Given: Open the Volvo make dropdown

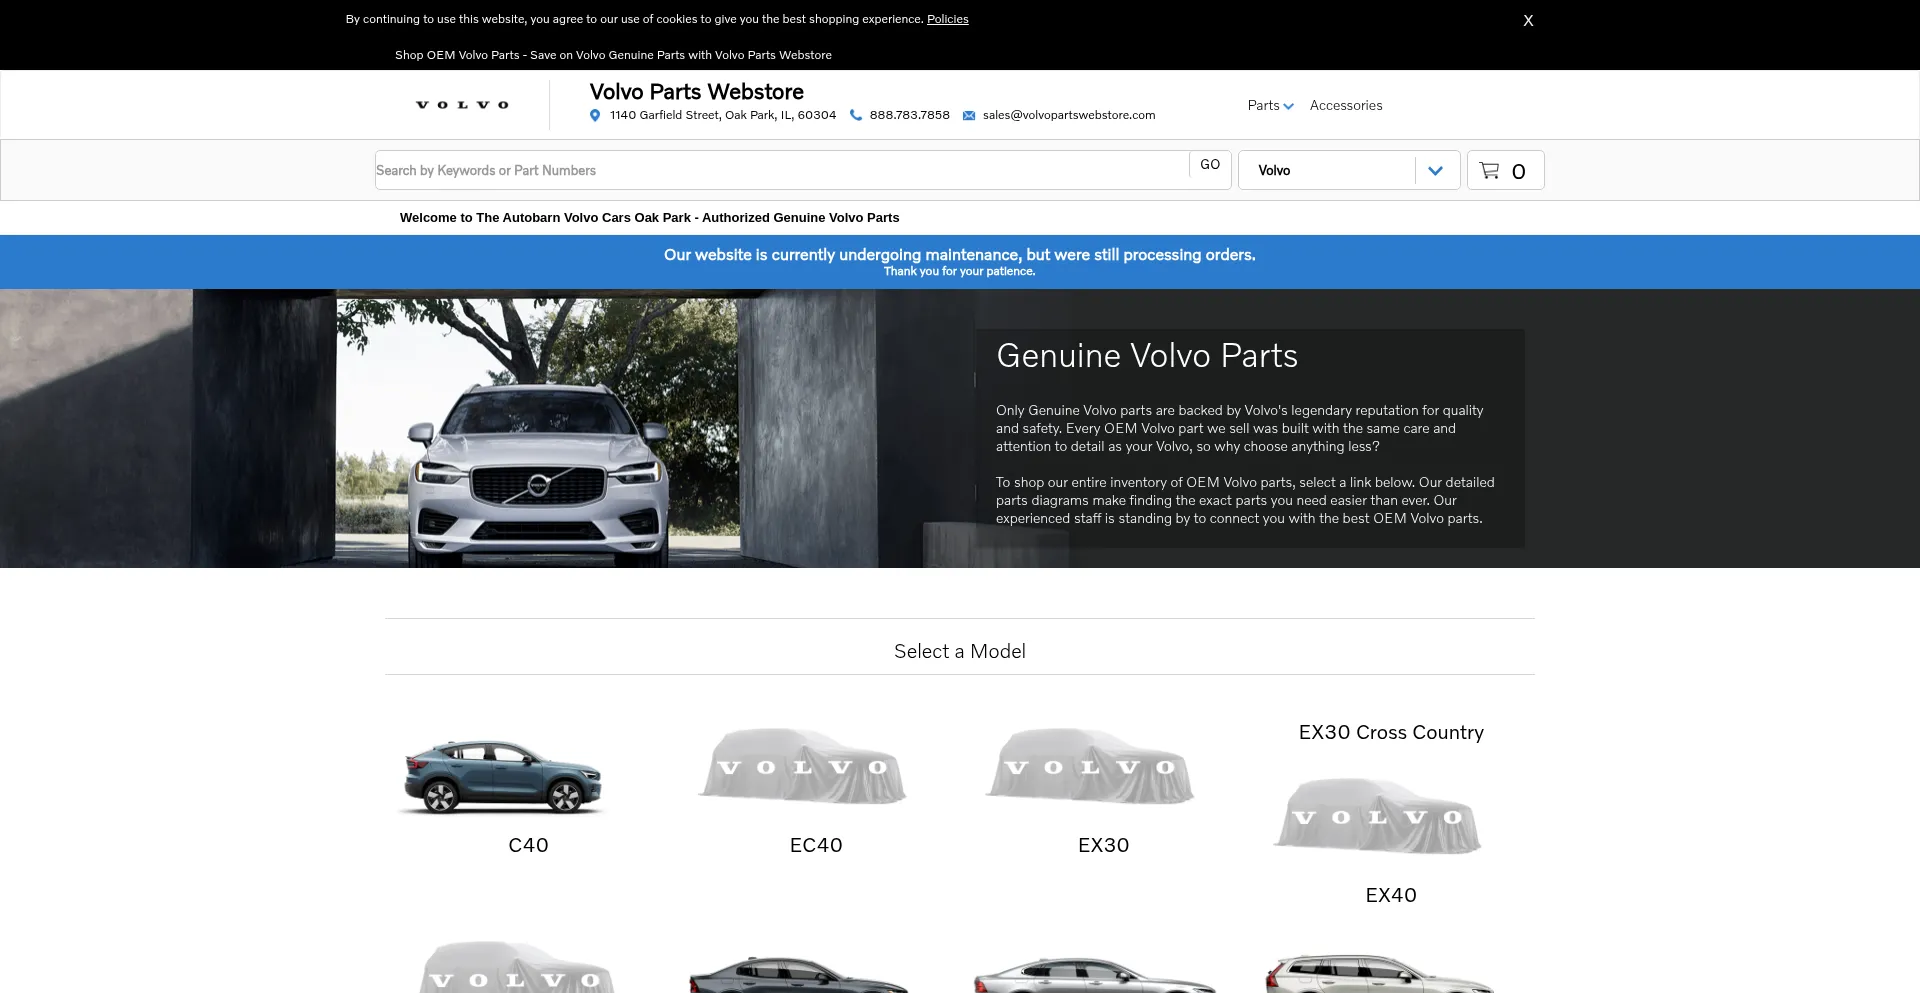Looking at the screenshot, I should tap(1349, 170).
